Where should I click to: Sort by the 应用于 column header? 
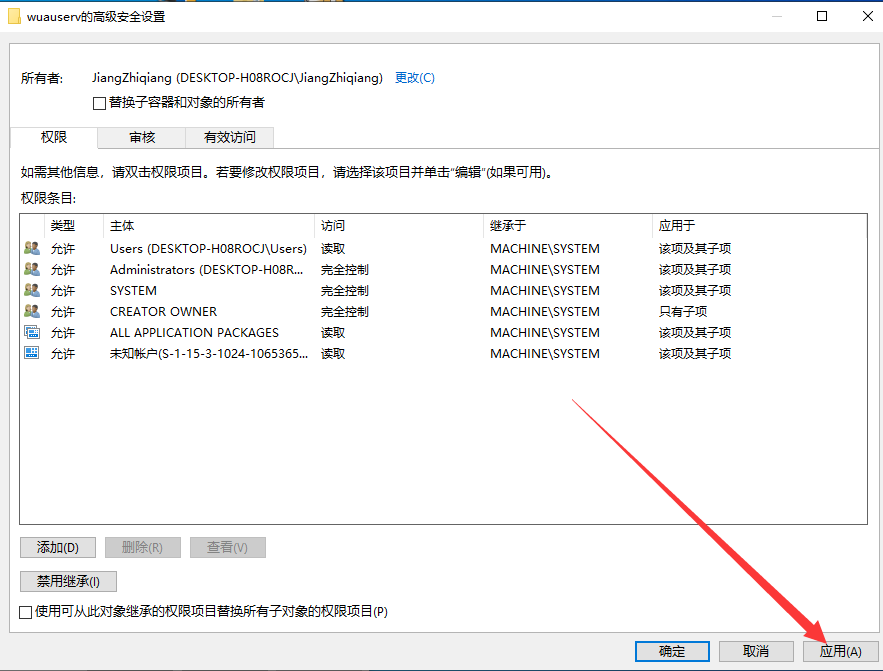click(759, 226)
